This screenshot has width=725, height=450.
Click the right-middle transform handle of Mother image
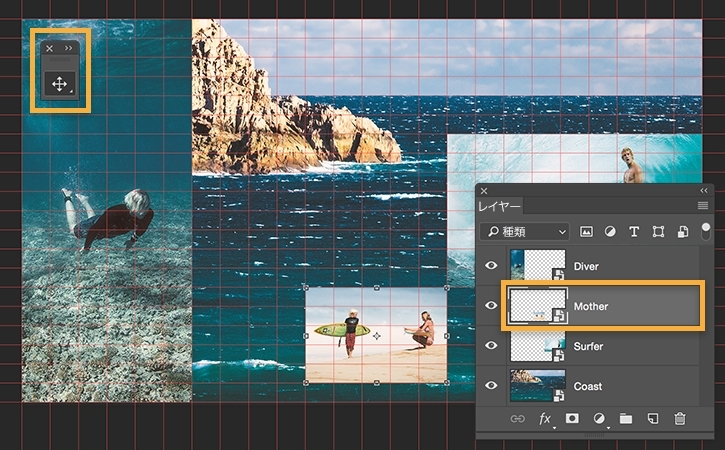pyautogui.click(x=447, y=336)
